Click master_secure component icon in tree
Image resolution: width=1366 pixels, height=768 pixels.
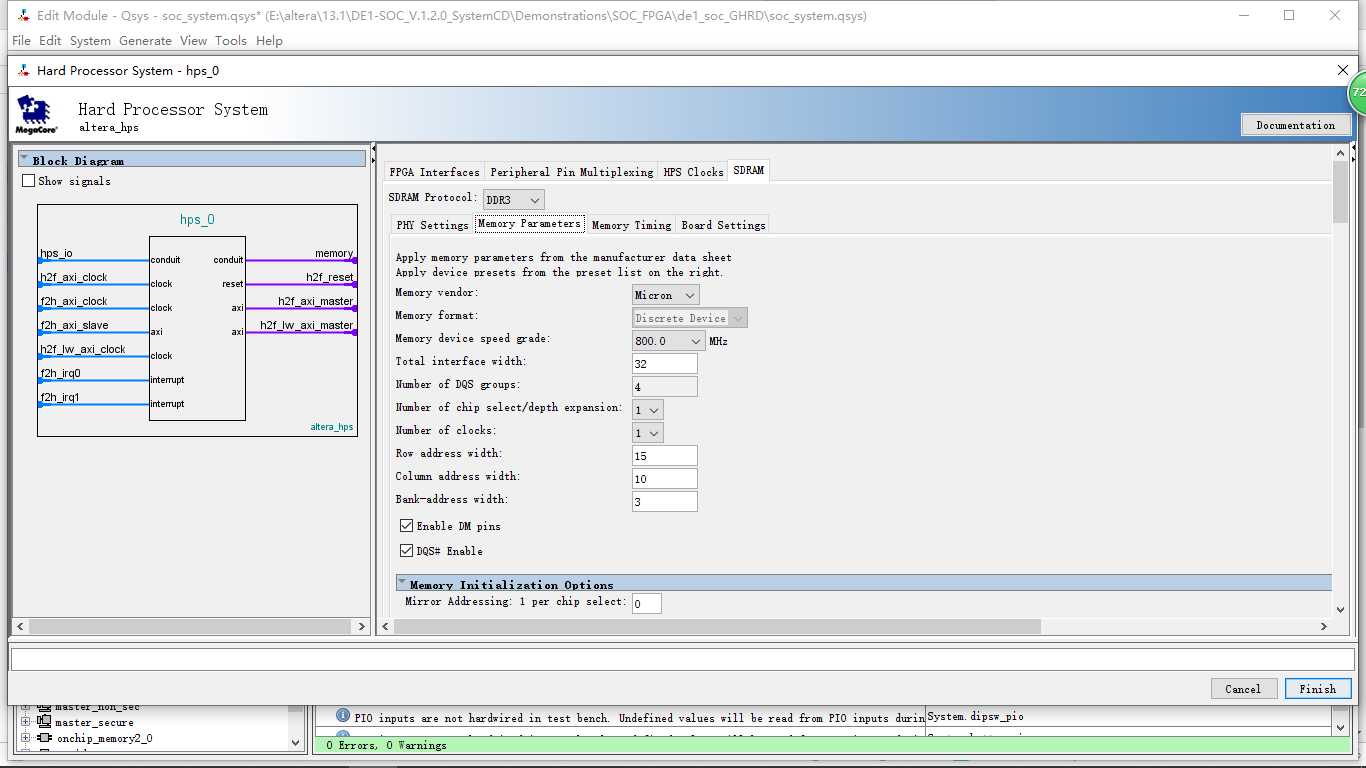pos(45,722)
